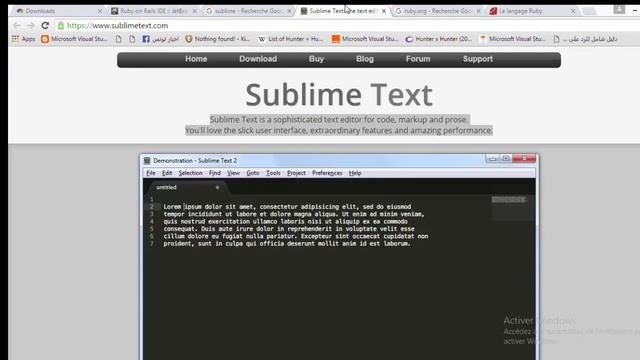Open the Download page link
This screenshot has height=360, width=640.
(258, 59)
